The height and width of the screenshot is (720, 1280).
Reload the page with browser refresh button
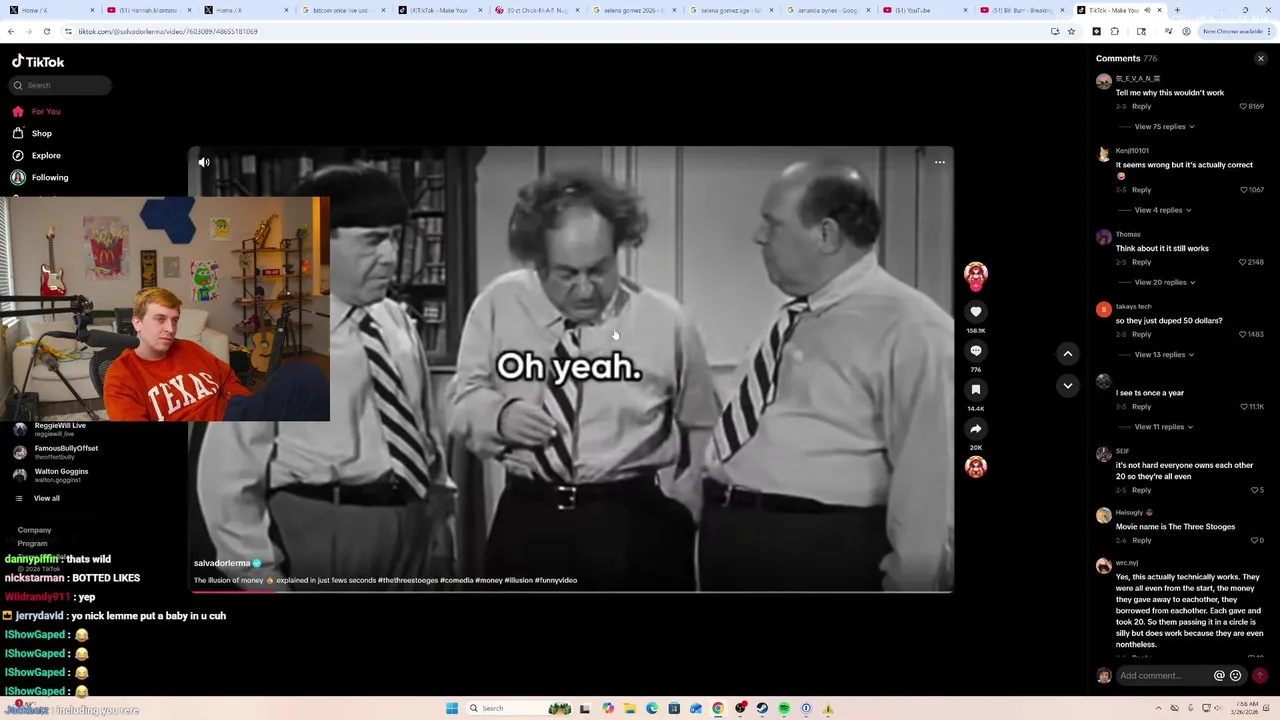coord(46,31)
